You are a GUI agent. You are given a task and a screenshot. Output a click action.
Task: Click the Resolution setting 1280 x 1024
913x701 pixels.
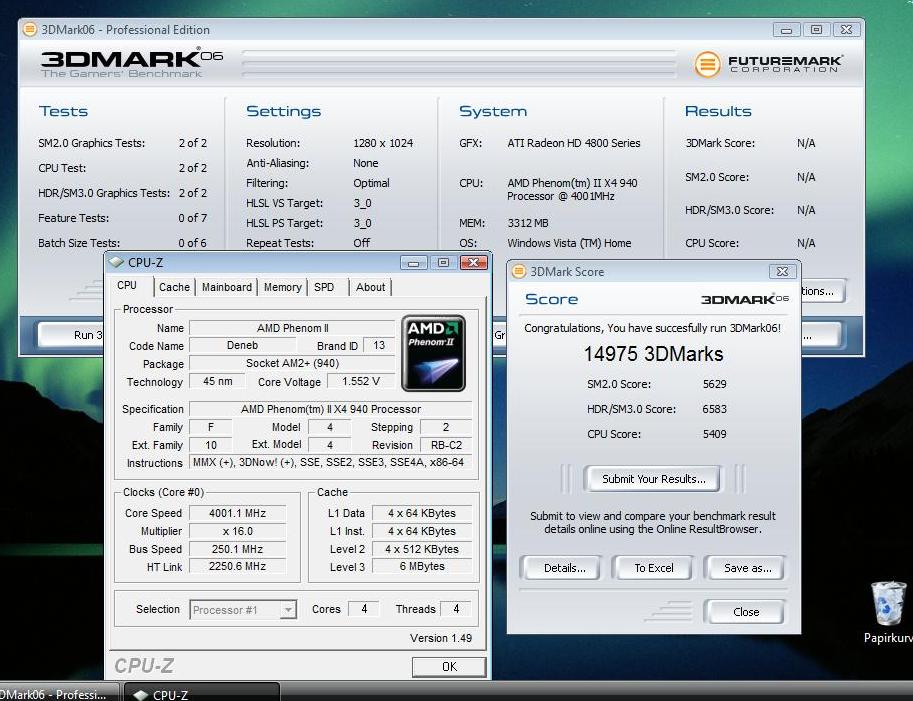tap(383, 143)
